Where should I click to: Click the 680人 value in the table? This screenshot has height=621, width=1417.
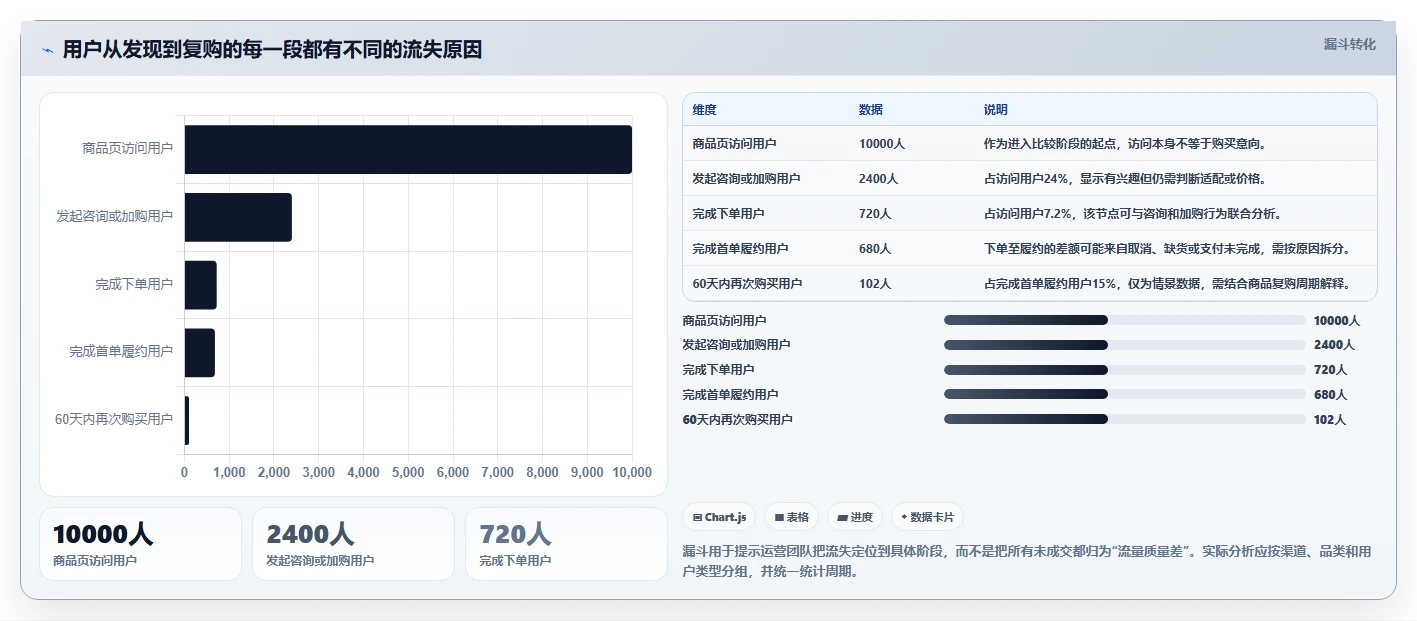pos(874,249)
